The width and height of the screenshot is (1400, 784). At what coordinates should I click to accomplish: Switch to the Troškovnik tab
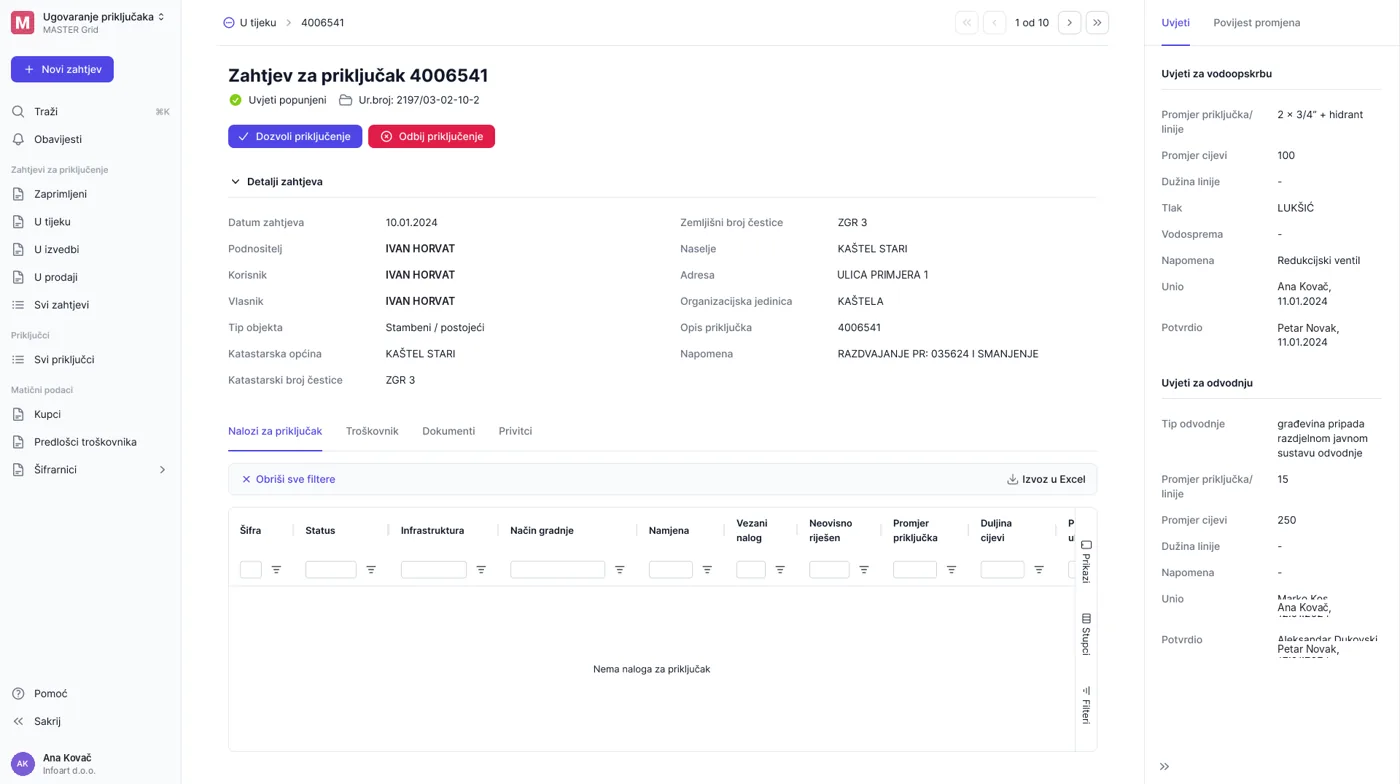point(372,431)
